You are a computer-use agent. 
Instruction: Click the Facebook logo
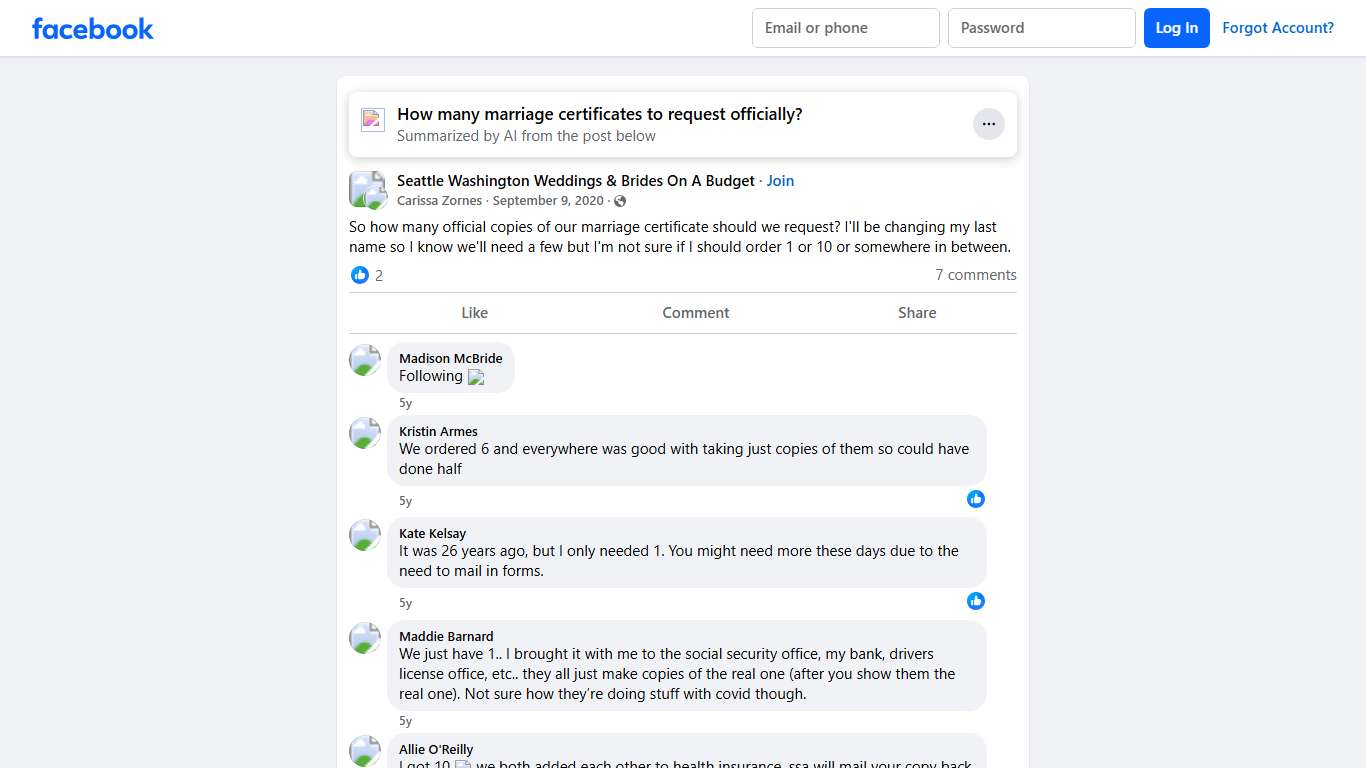(x=93, y=28)
